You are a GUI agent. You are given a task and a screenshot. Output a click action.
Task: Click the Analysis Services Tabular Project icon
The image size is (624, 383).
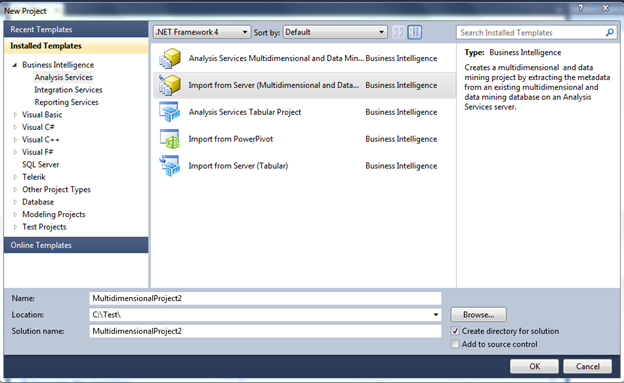coord(170,112)
